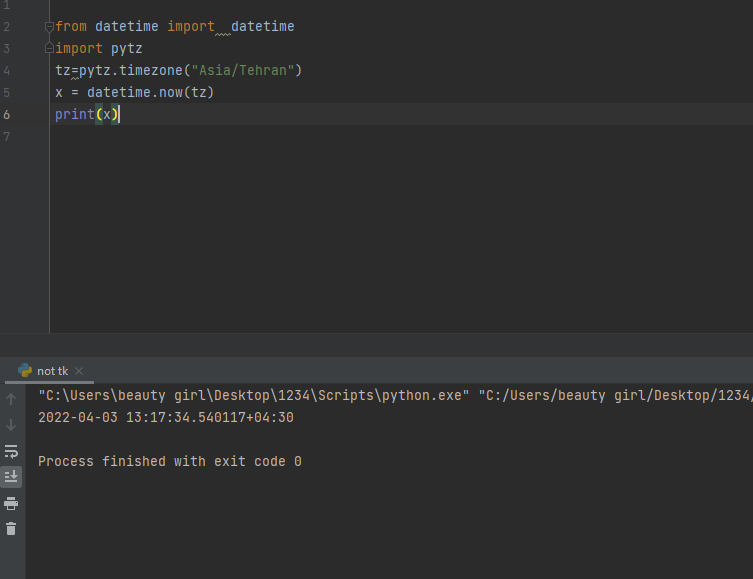Screen dimensions: 753x579
Task: Click the pytz module name on line 3
Action: point(127,49)
